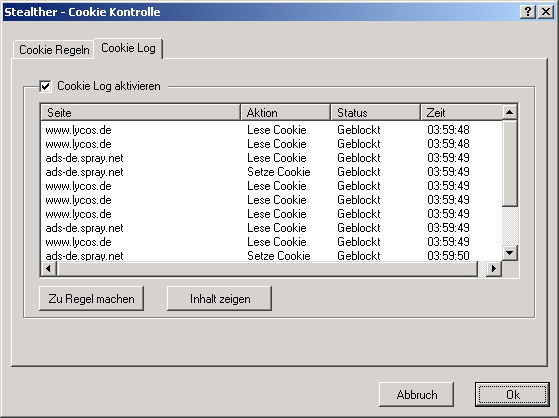Image resolution: width=559 pixels, height=418 pixels.
Task: Select the first www.lycos.de log entry
Action: coord(271,130)
